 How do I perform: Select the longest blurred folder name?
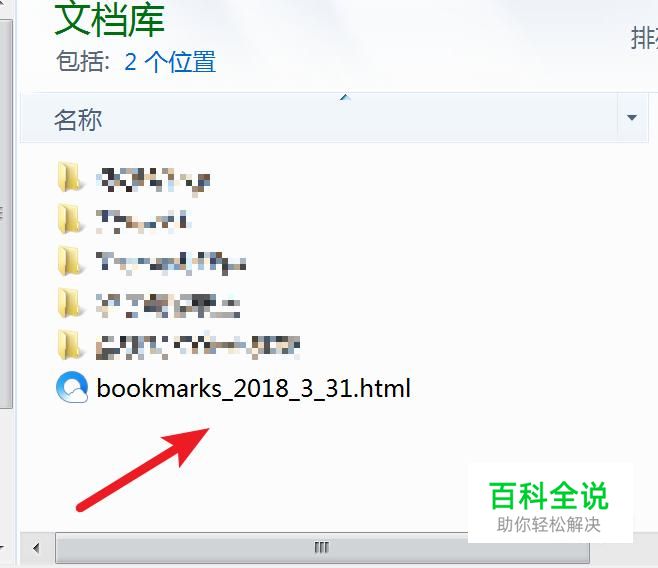[198, 347]
